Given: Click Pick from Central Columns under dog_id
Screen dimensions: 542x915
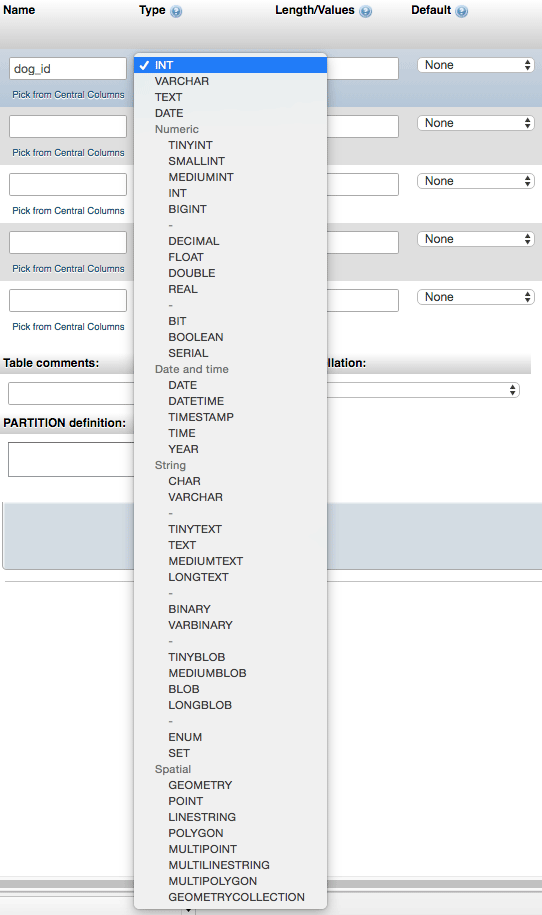Looking at the screenshot, I should coord(68,95).
